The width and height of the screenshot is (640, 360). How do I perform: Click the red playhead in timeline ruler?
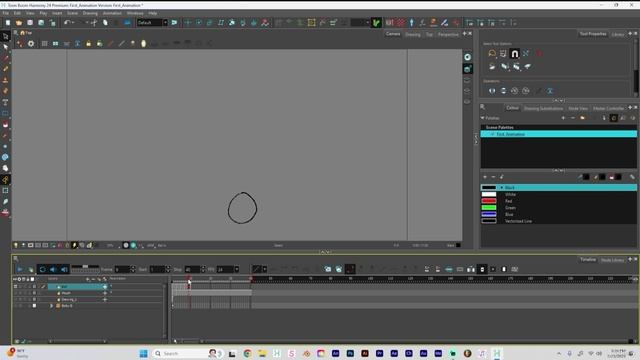coord(189,279)
